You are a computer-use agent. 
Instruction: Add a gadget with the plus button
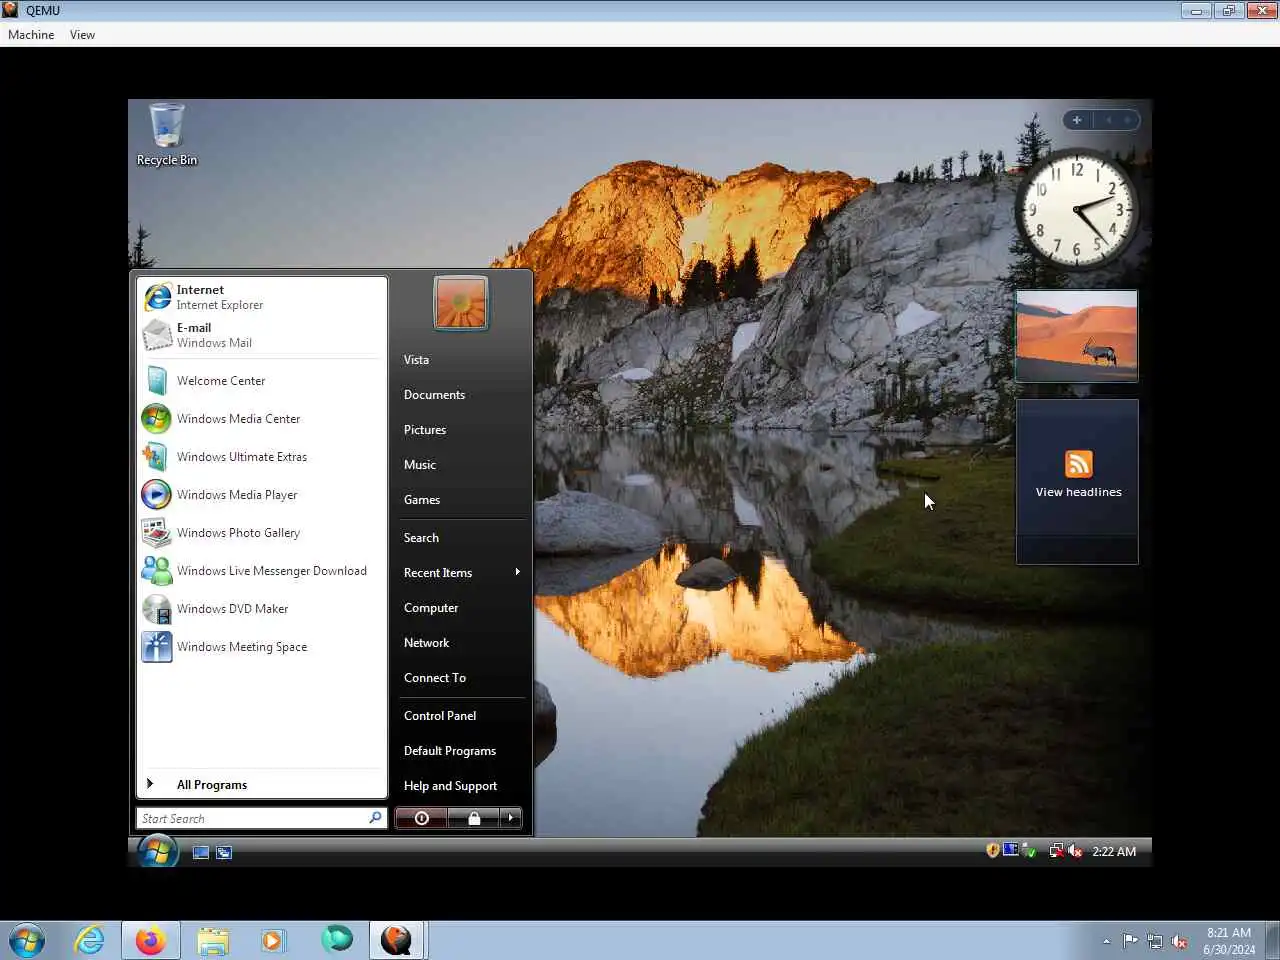tap(1077, 120)
